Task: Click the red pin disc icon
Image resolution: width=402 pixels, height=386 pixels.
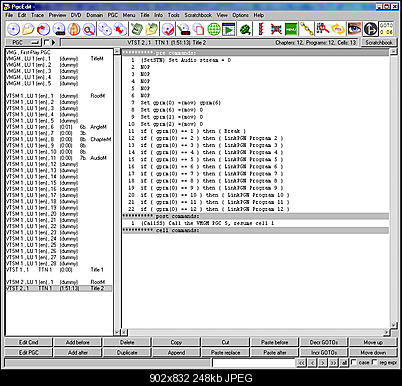Action: click(x=120, y=29)
